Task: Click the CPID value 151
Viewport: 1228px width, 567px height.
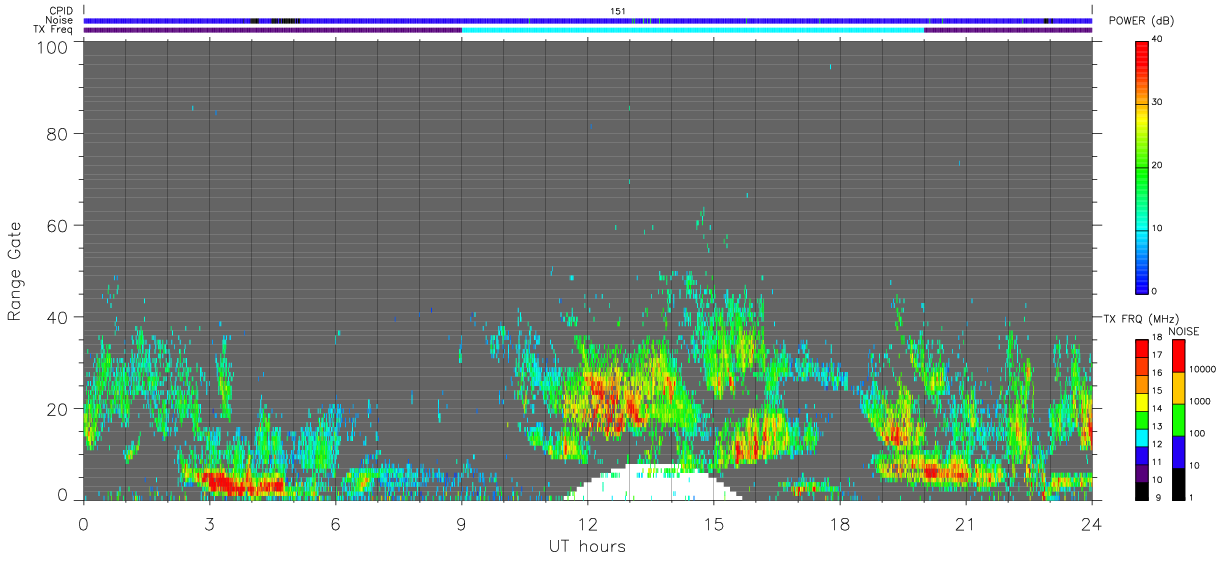Action: coord(618,11)
